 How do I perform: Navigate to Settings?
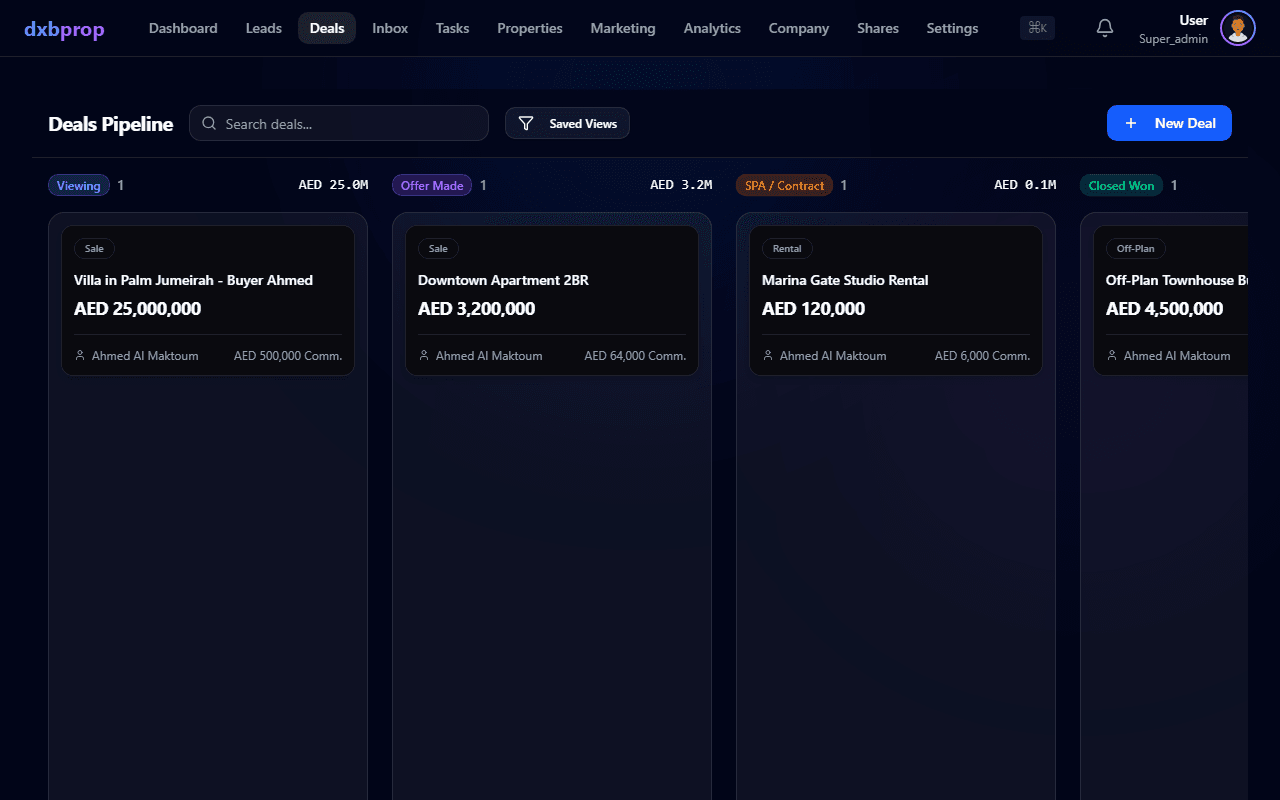952,28
